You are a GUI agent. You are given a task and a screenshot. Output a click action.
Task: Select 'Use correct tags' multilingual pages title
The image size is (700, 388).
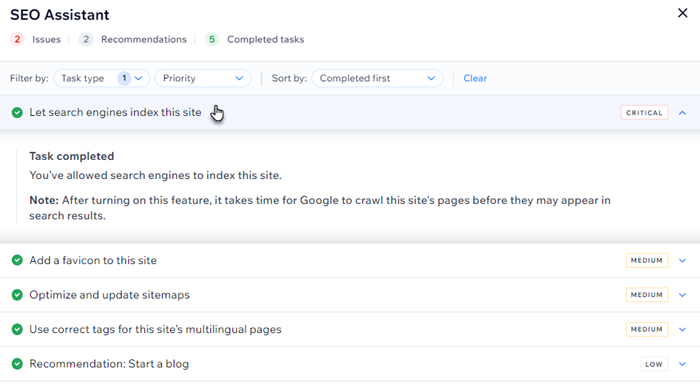[x=155, y=329]
